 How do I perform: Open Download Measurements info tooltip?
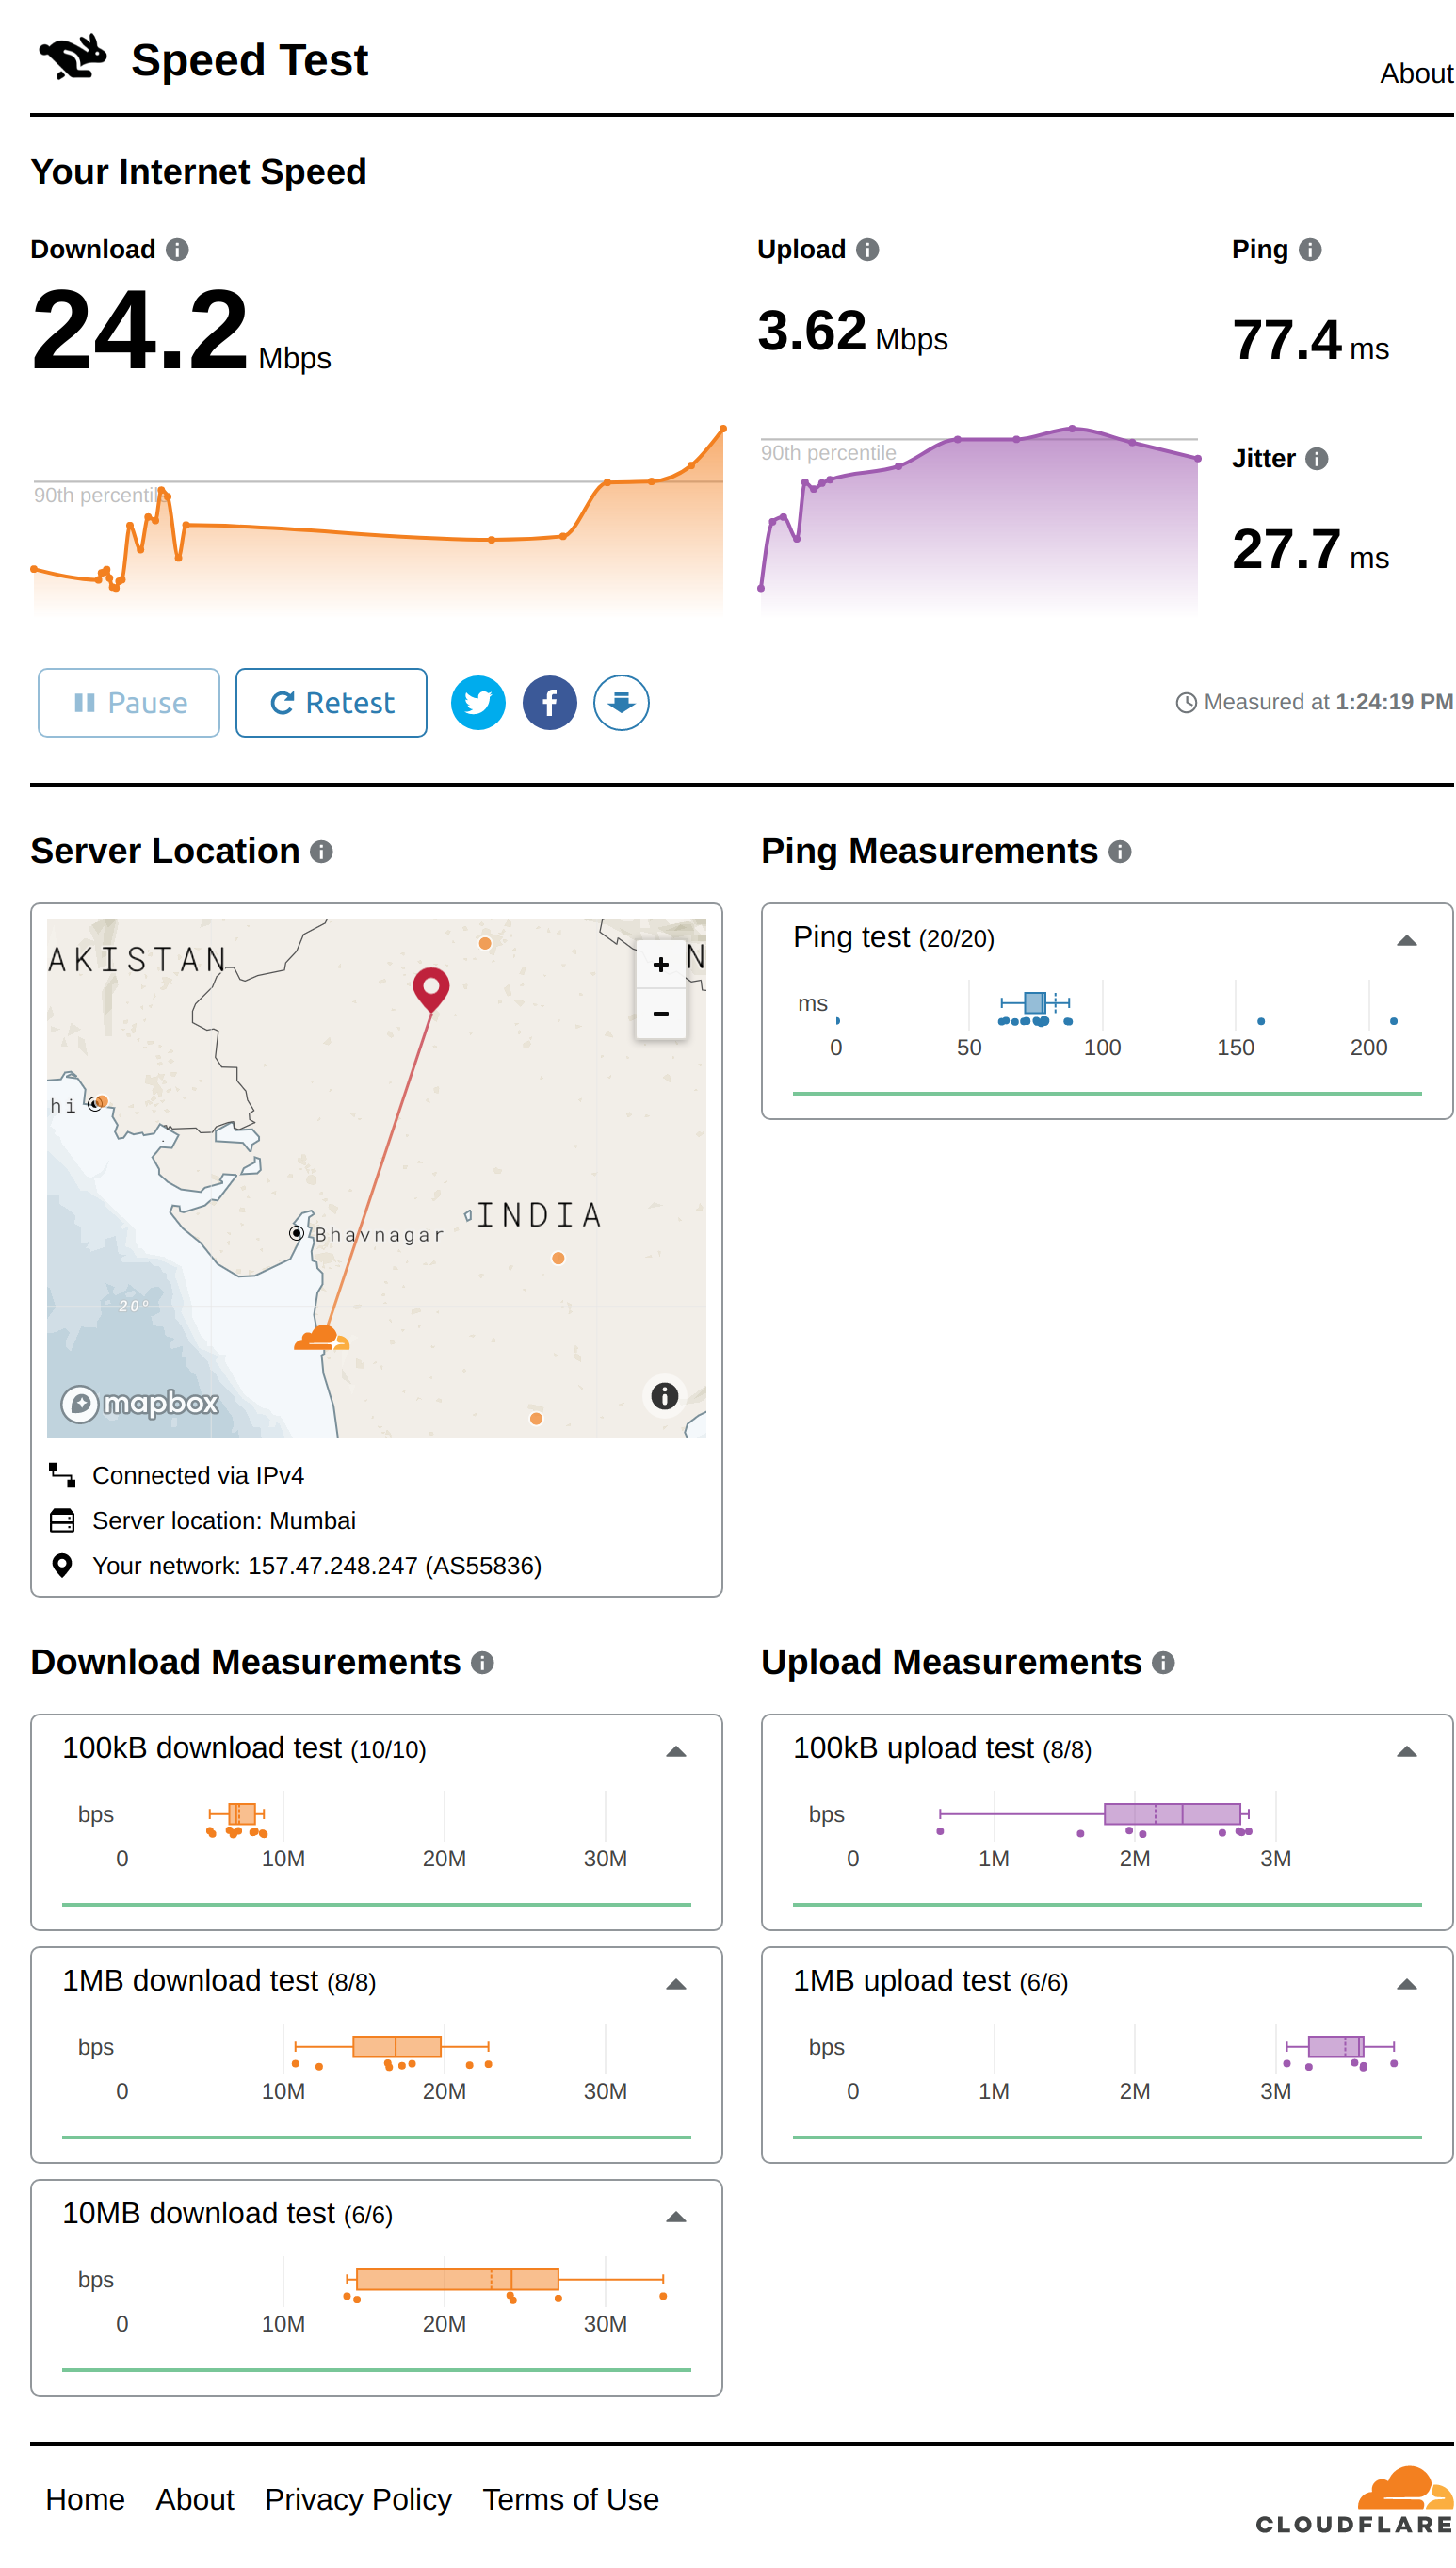pos(483,1662)
